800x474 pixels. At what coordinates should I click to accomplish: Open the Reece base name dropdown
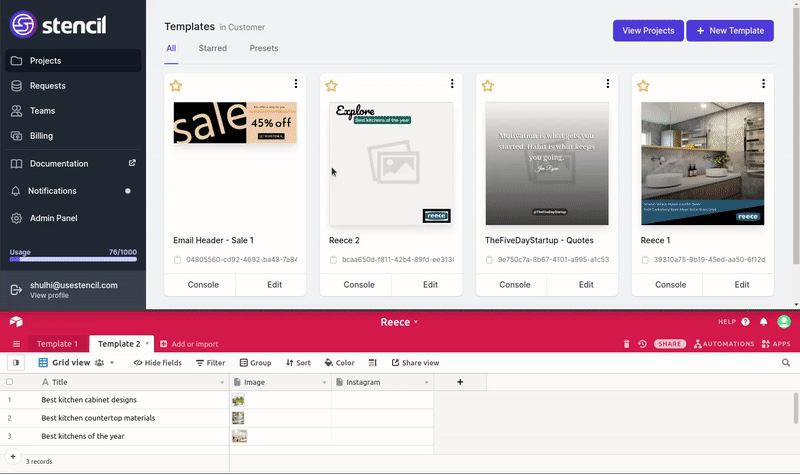tap(399, 322)
